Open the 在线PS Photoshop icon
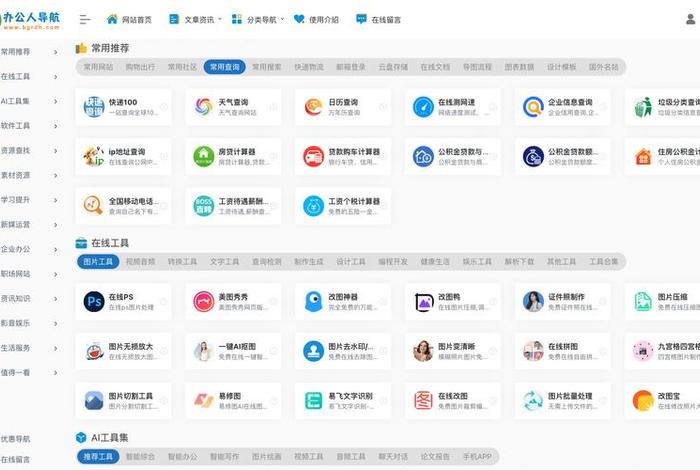 click(x=94, y=301)
